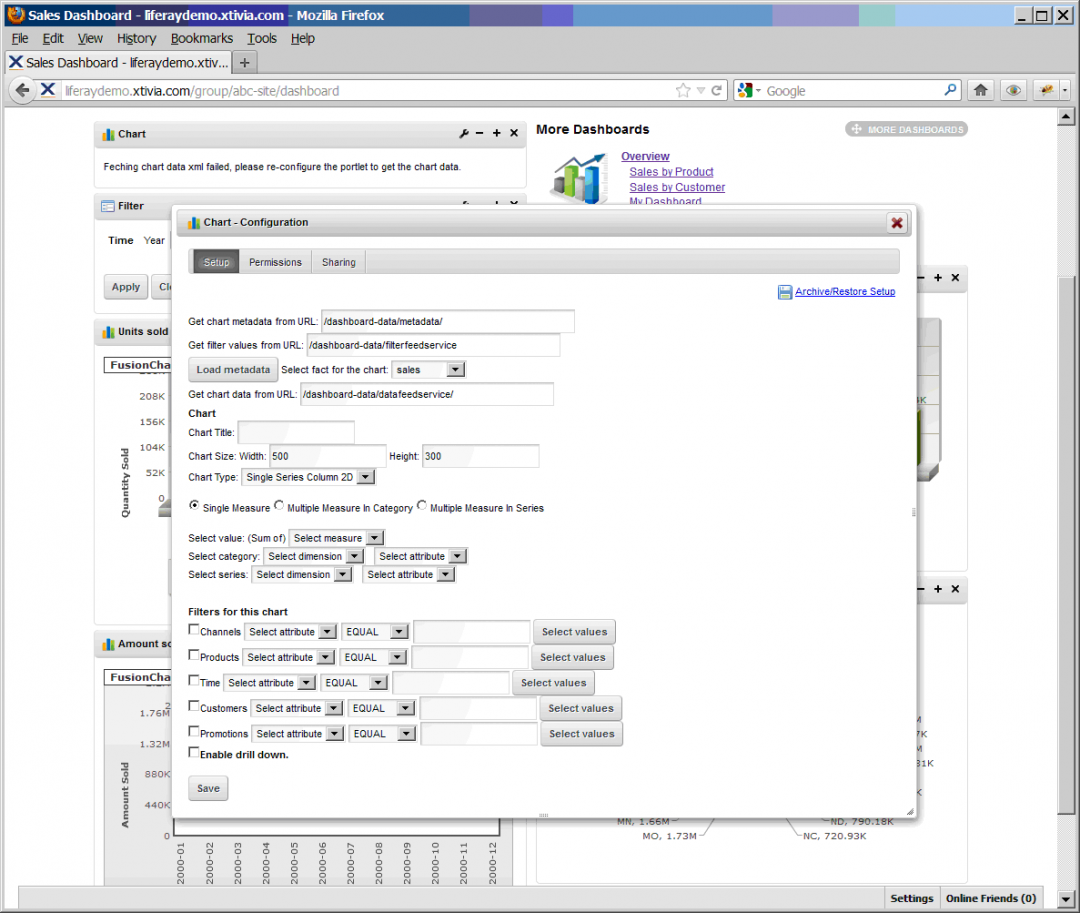Click the Save button
1080x913 pixels.
coord(207,788)
